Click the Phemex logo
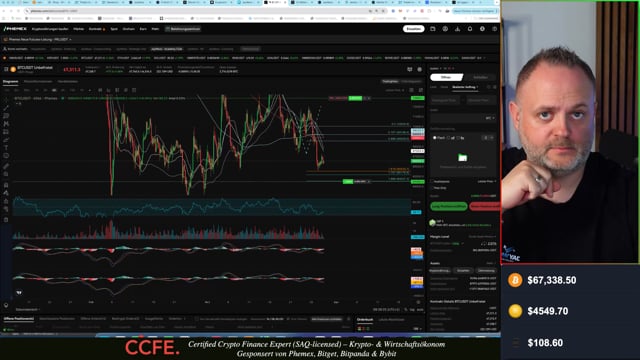640x360 pixels. coord(15,29)
